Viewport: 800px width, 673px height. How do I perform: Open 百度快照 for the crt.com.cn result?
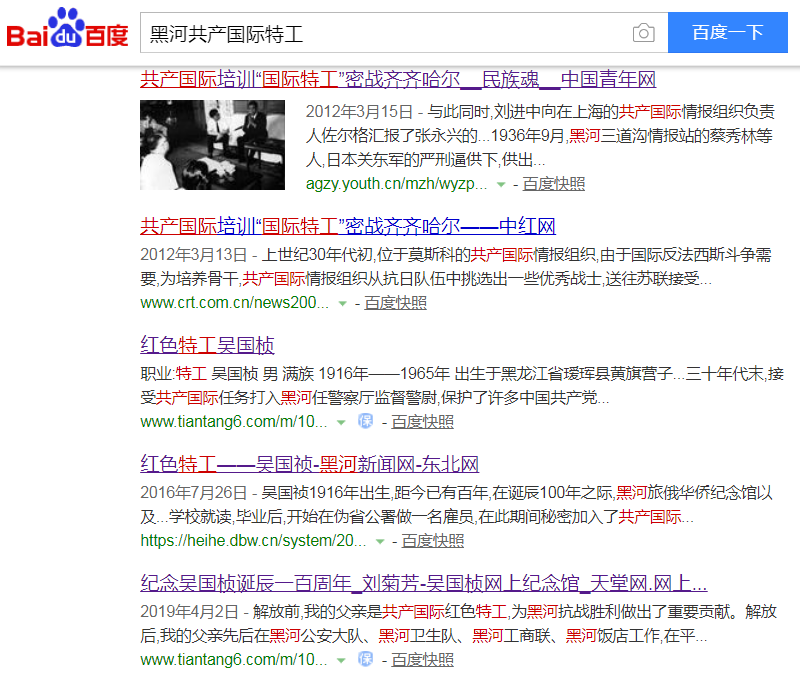click(395, 303)
